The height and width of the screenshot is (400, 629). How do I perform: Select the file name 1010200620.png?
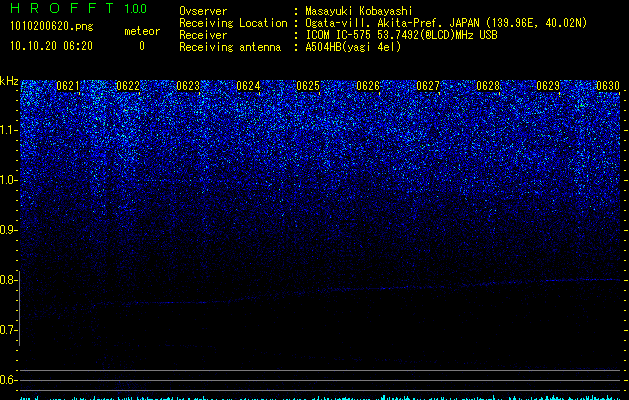coord(52,26)
